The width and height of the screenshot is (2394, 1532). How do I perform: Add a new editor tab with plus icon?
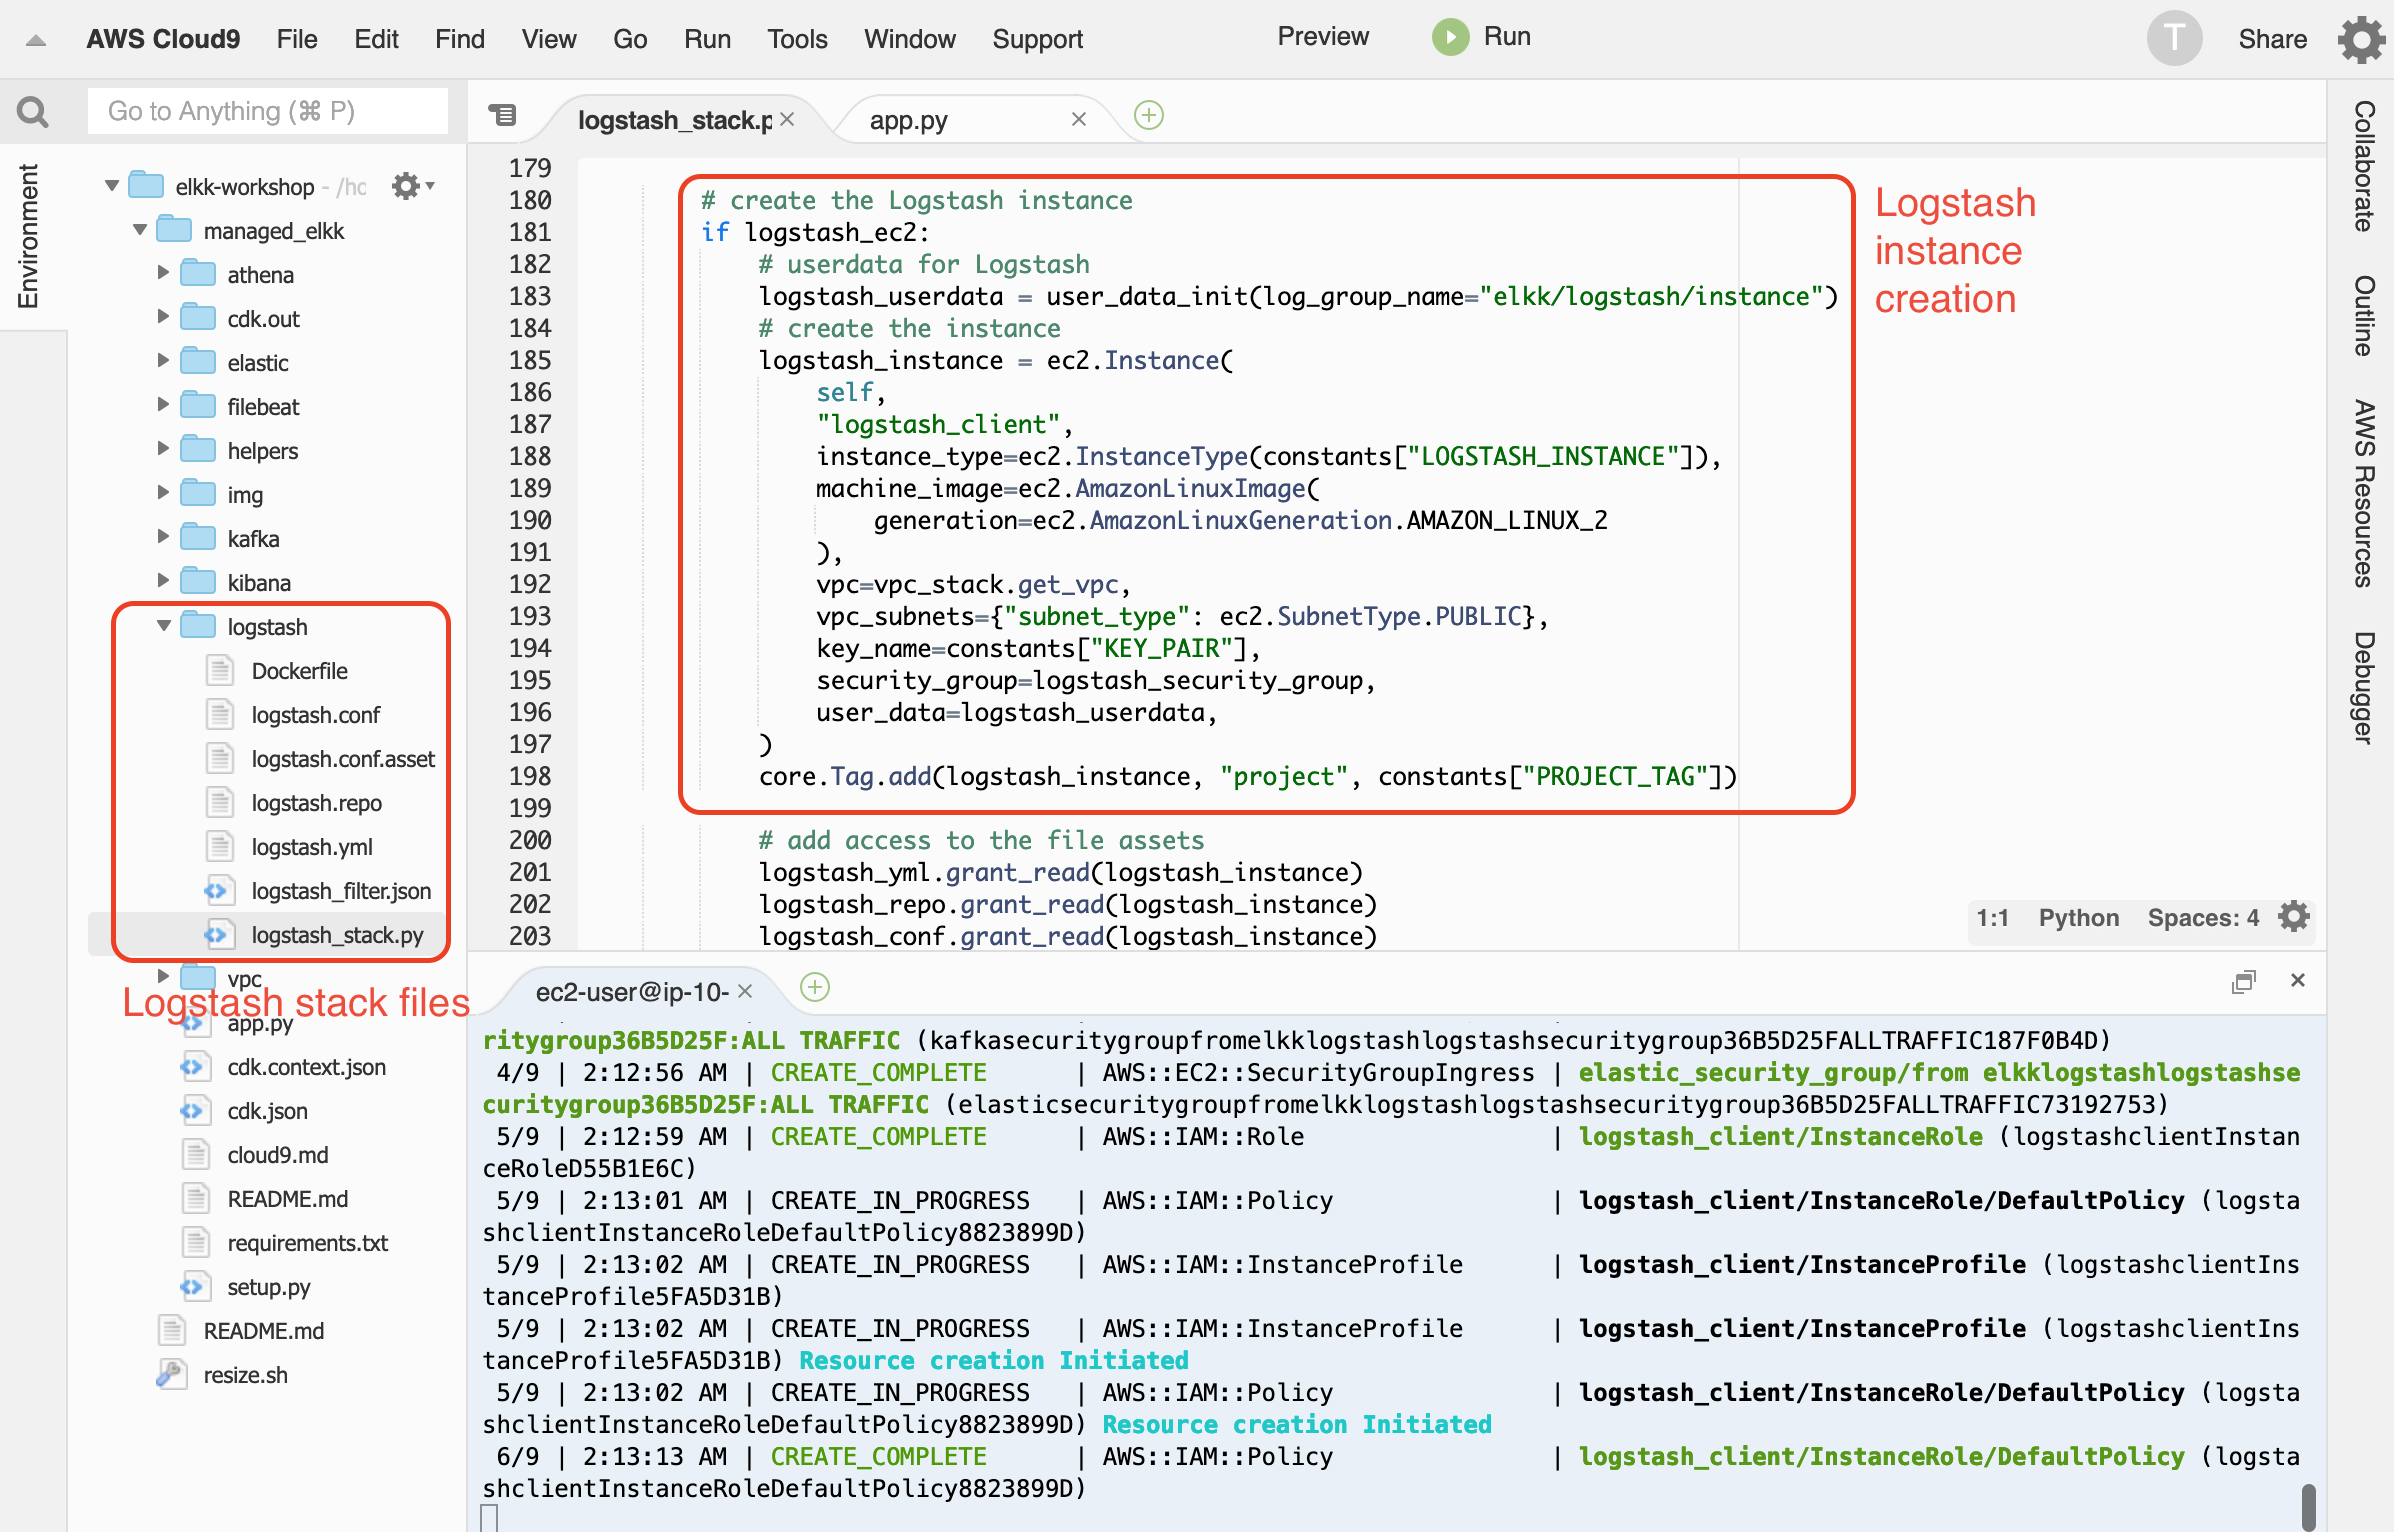tap(1149, 115)
